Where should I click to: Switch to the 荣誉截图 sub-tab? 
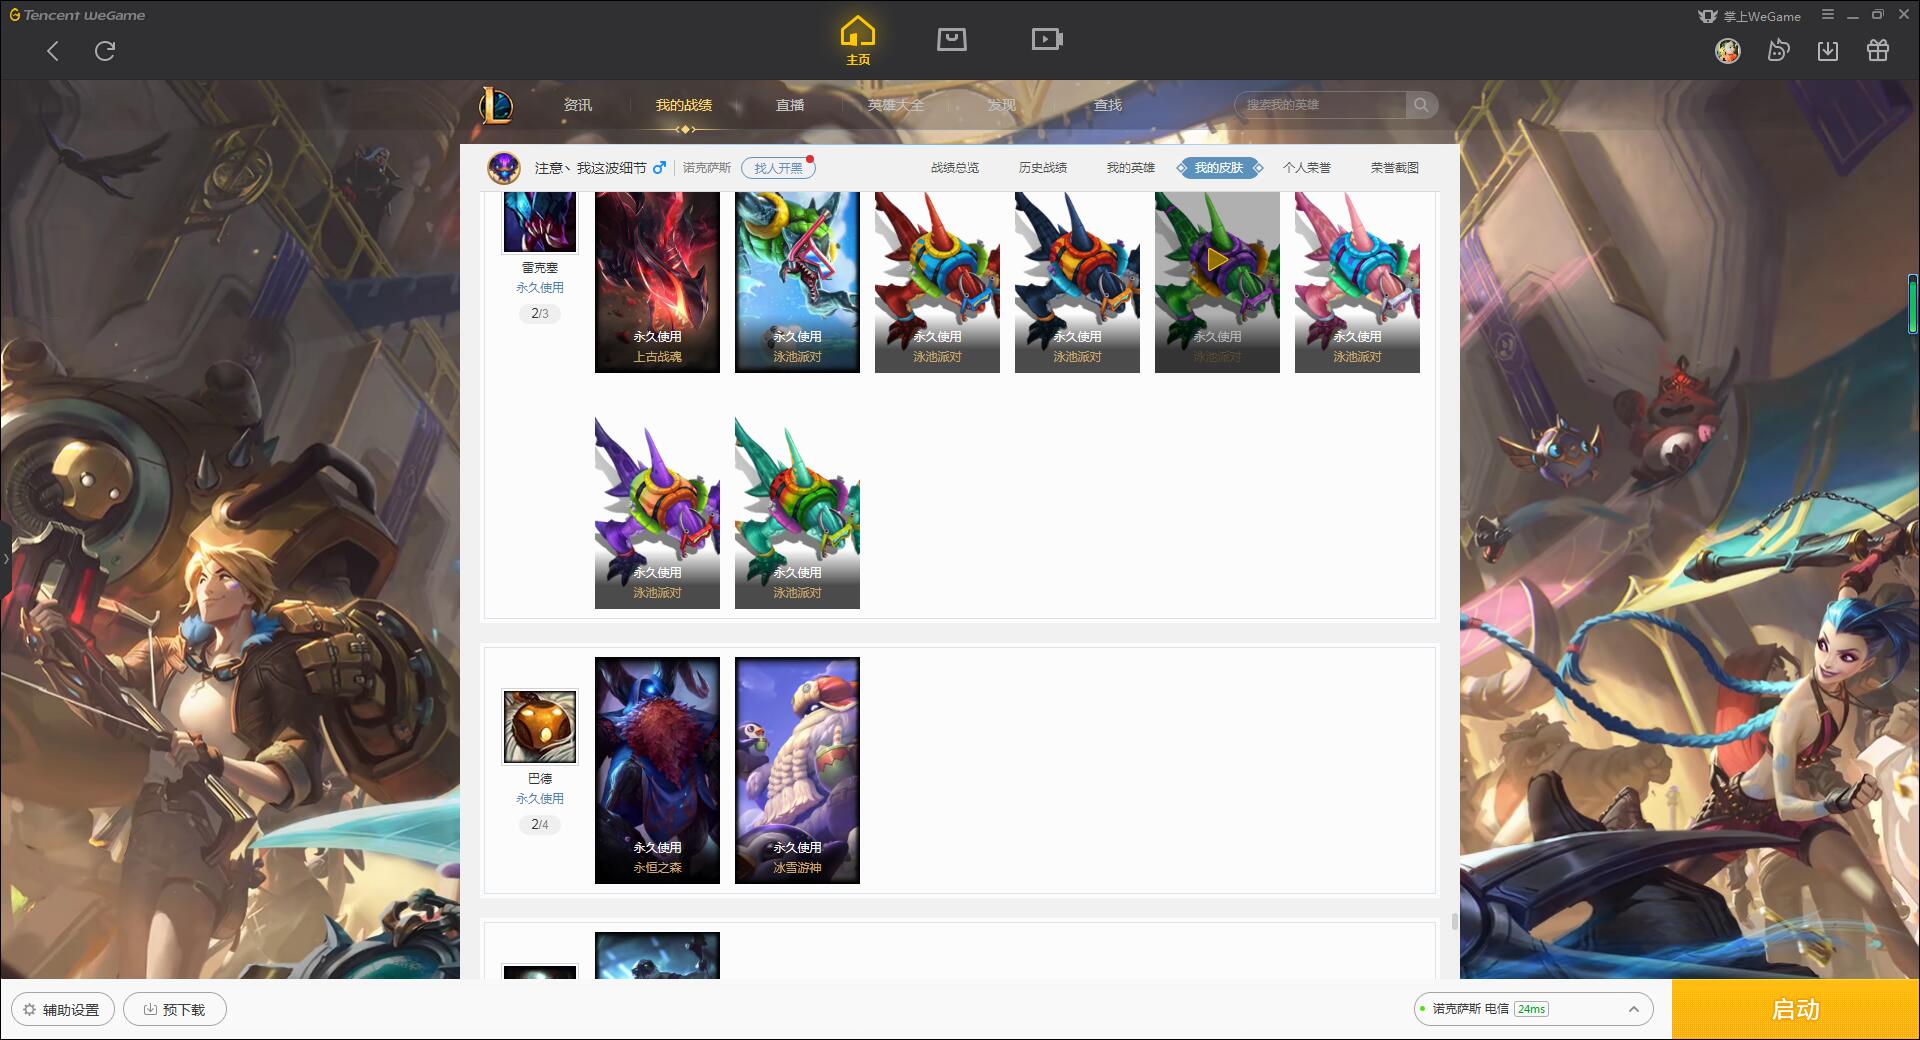[1395, 168]
